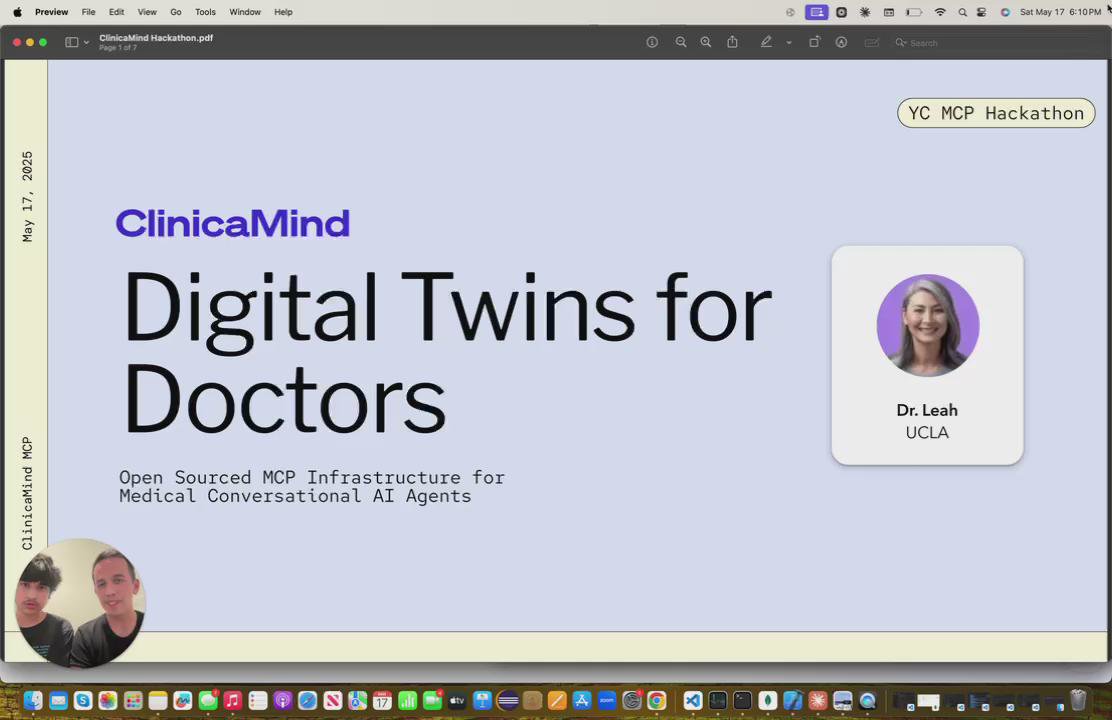Viewport: 1112px width, 720px height.
Task: Expand the sidebar view options chevron
Action: (x=87, y=43)
